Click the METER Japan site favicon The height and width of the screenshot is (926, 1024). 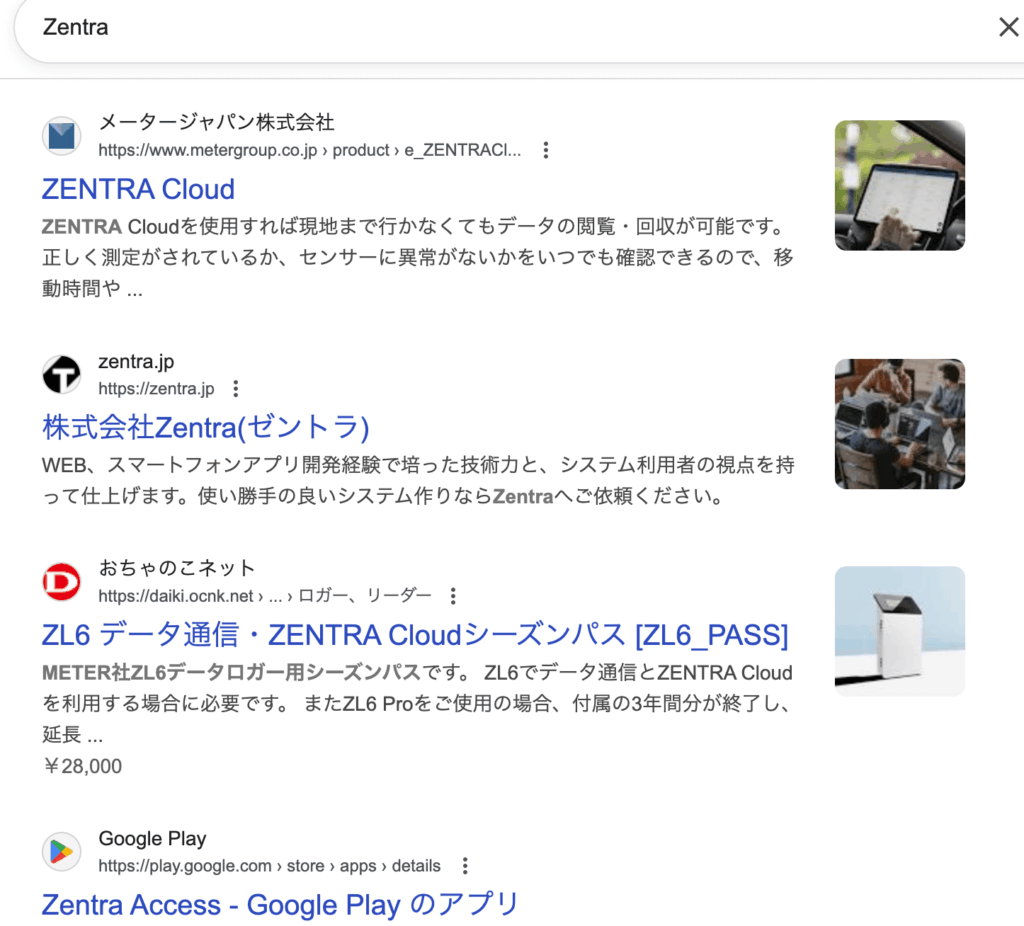[61, 136]
